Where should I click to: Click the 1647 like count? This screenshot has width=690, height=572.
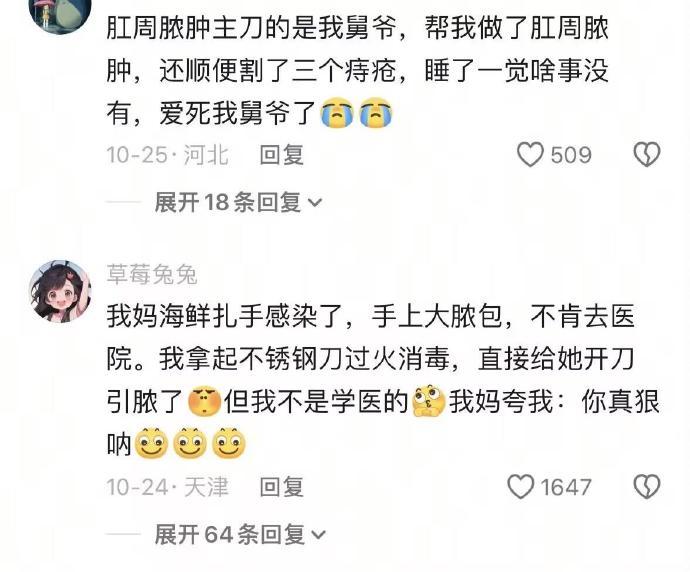pos(566,488)
